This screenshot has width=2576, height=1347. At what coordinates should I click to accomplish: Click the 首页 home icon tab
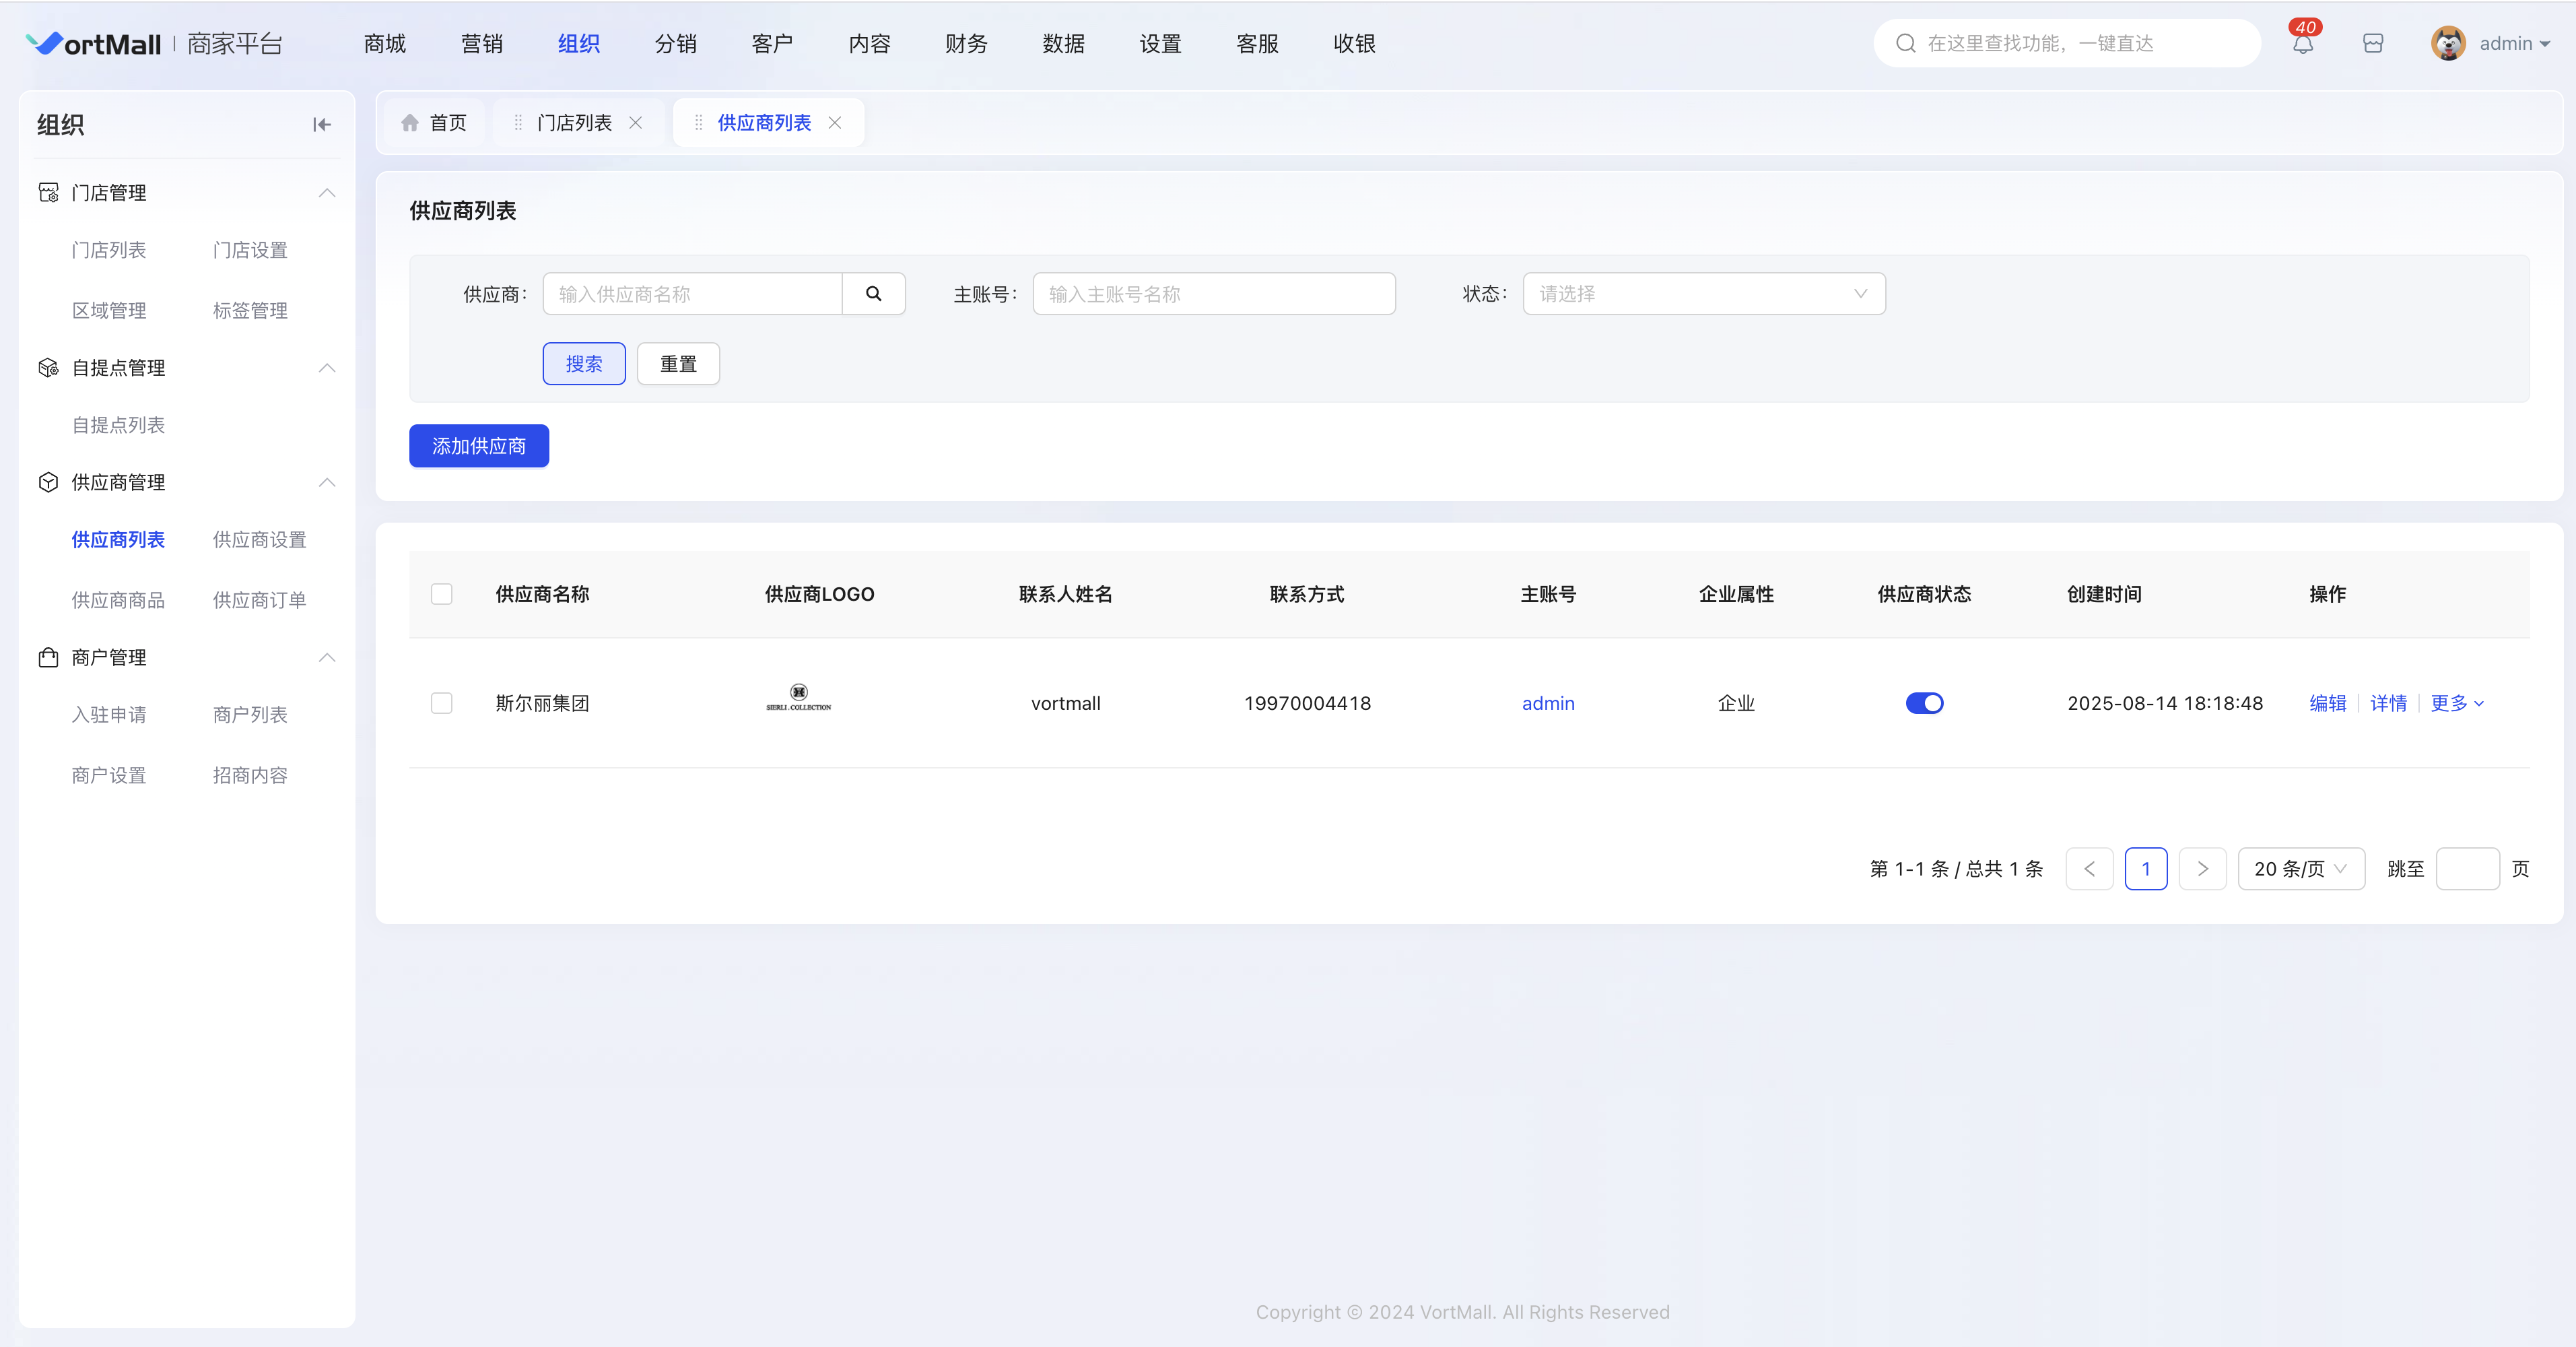coord(434,123)
